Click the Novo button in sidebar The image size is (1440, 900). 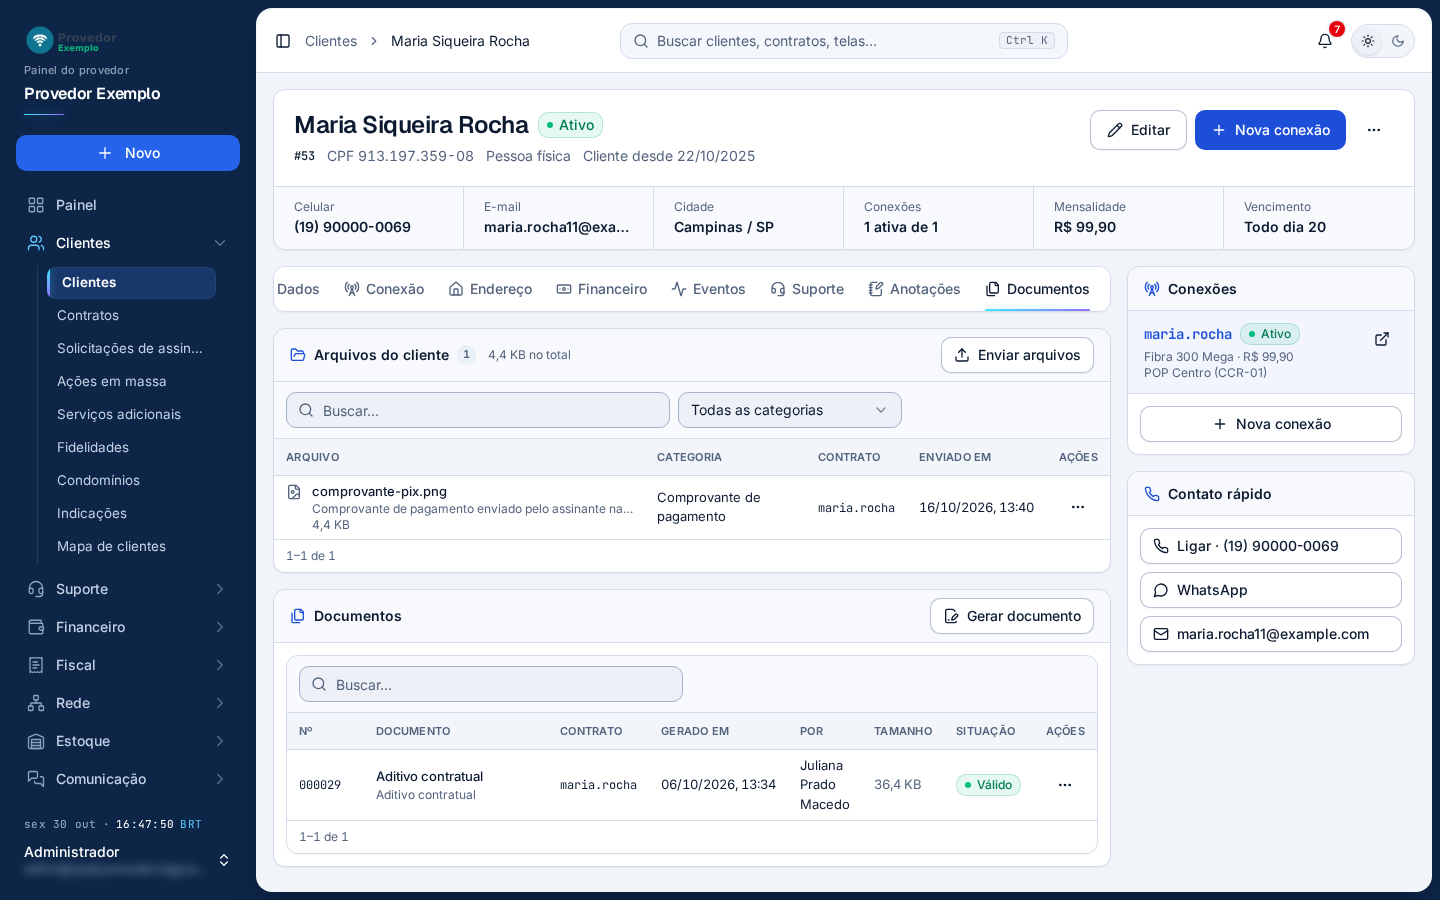pos(128,153)
